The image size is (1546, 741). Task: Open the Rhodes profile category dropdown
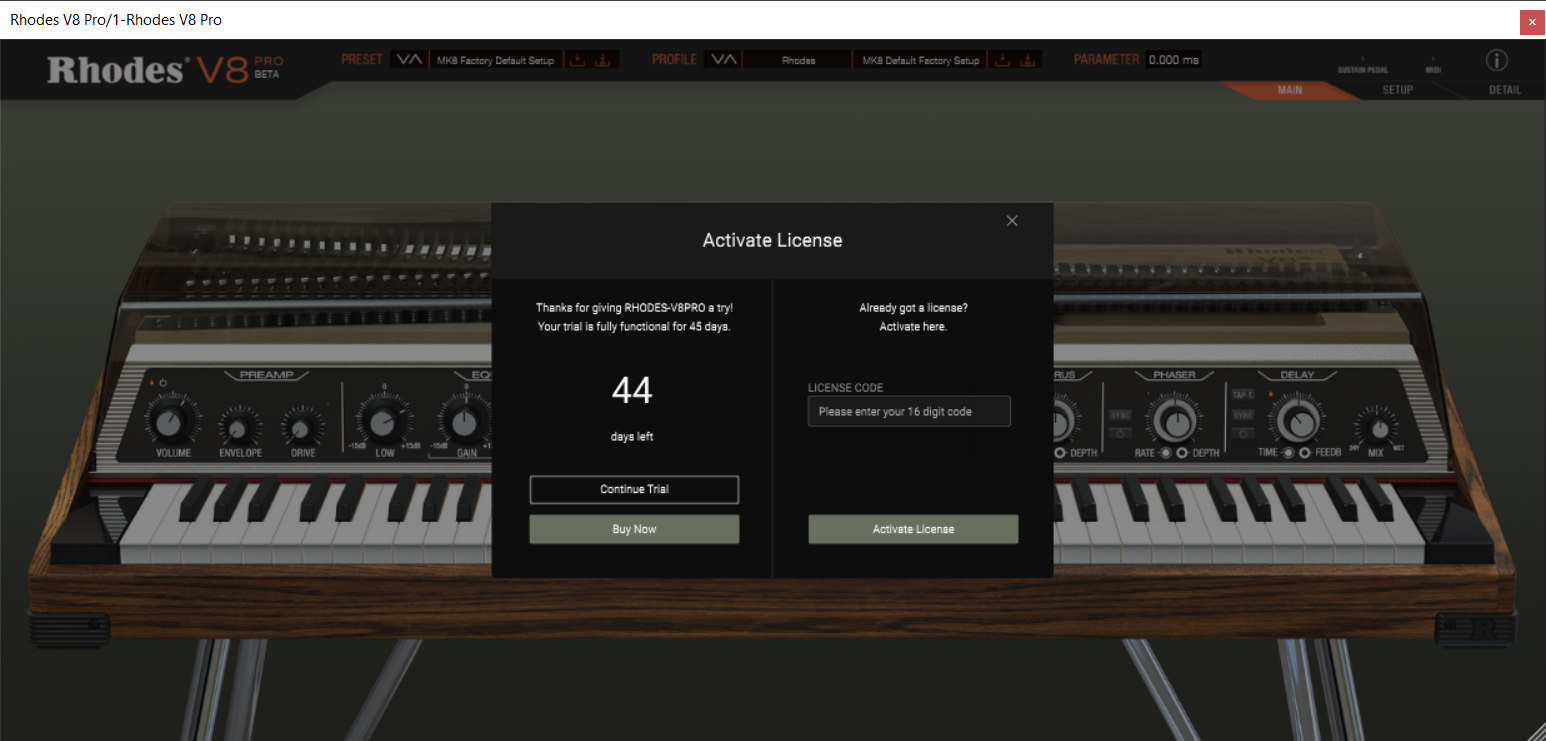(797, 60)
